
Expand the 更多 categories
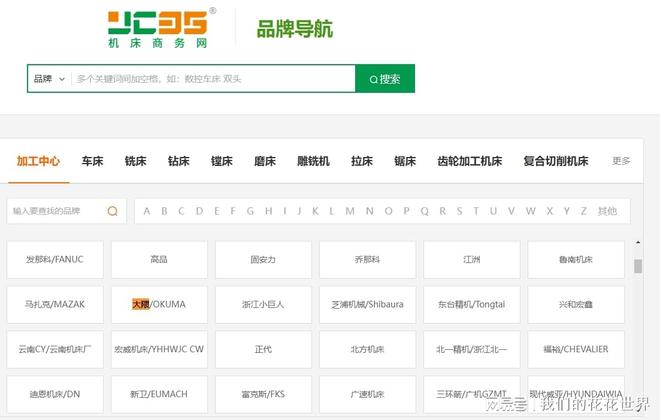[x=621, y=161]
